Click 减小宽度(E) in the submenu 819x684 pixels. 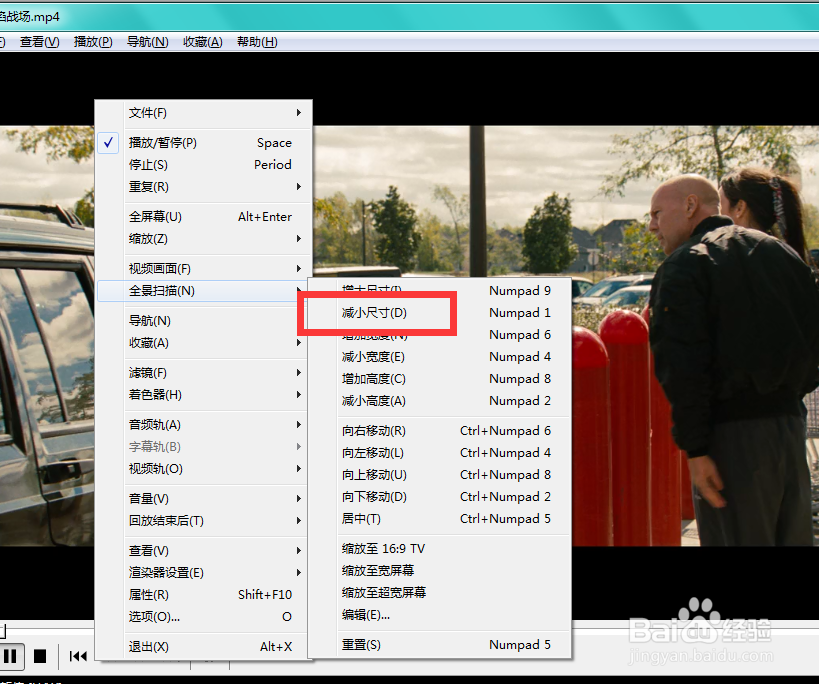coord(440,357)
